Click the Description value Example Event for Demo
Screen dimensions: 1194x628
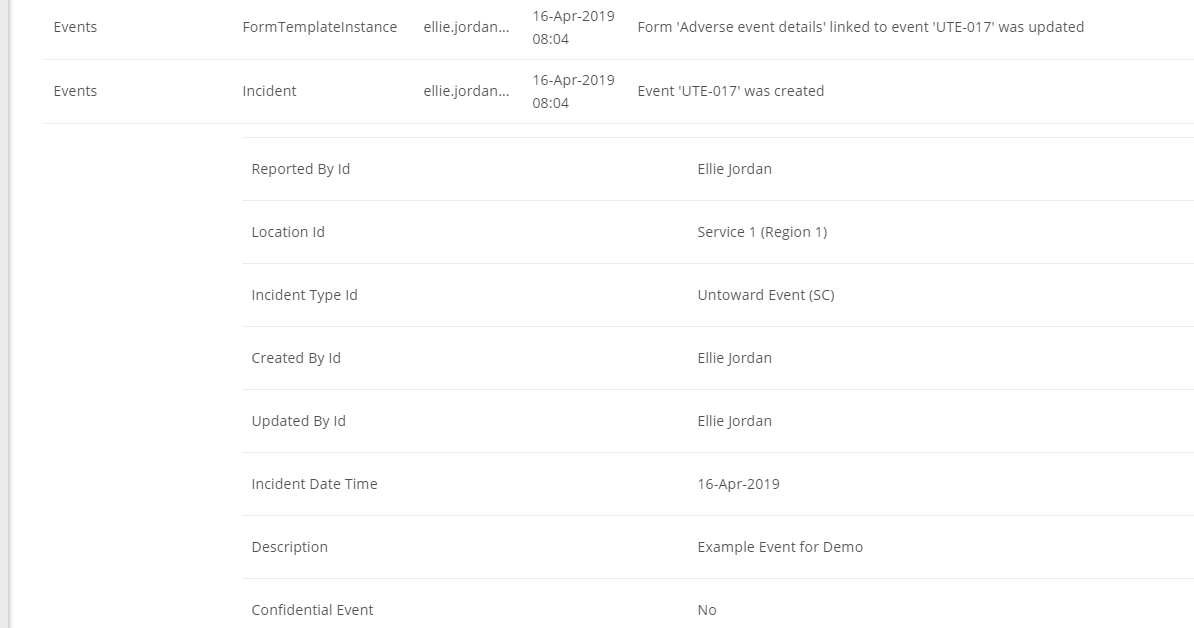click(781, 547)
